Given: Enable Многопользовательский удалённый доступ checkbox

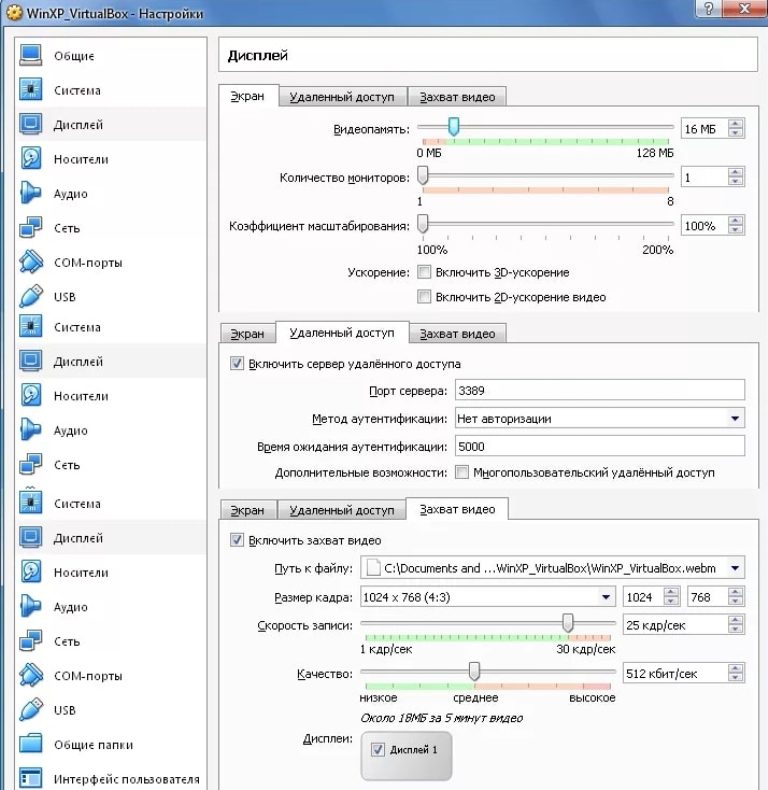Looking at the screenshot, I should click(x=462, y=472).
